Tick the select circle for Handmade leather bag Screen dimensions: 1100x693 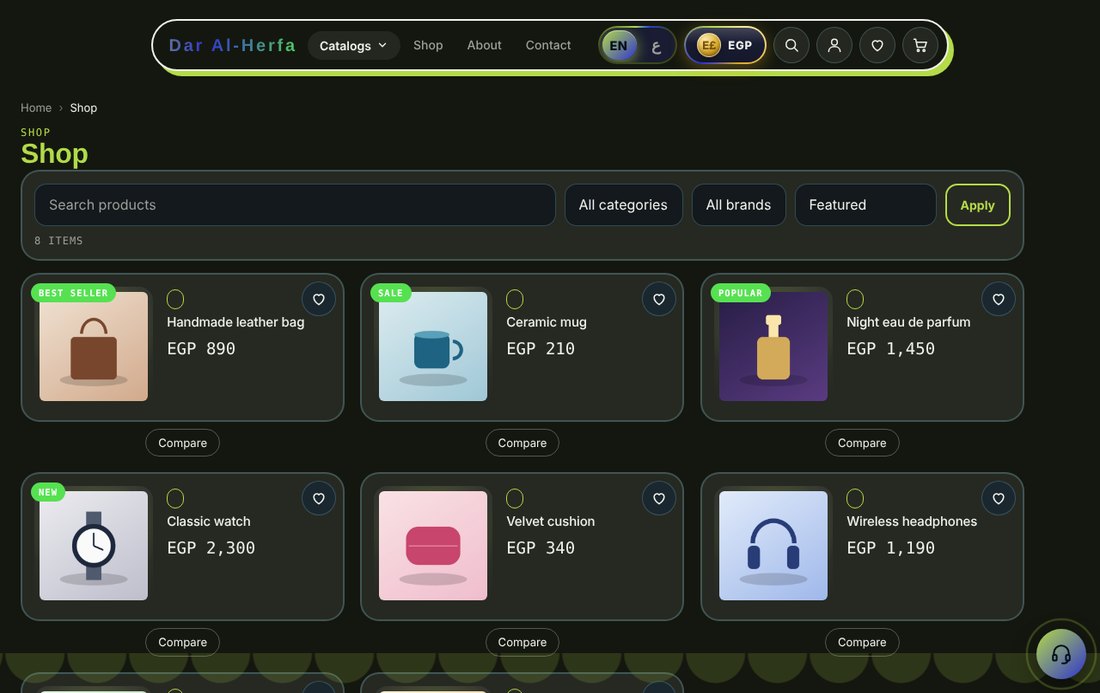pyautogui.click(x=175, y=300)
